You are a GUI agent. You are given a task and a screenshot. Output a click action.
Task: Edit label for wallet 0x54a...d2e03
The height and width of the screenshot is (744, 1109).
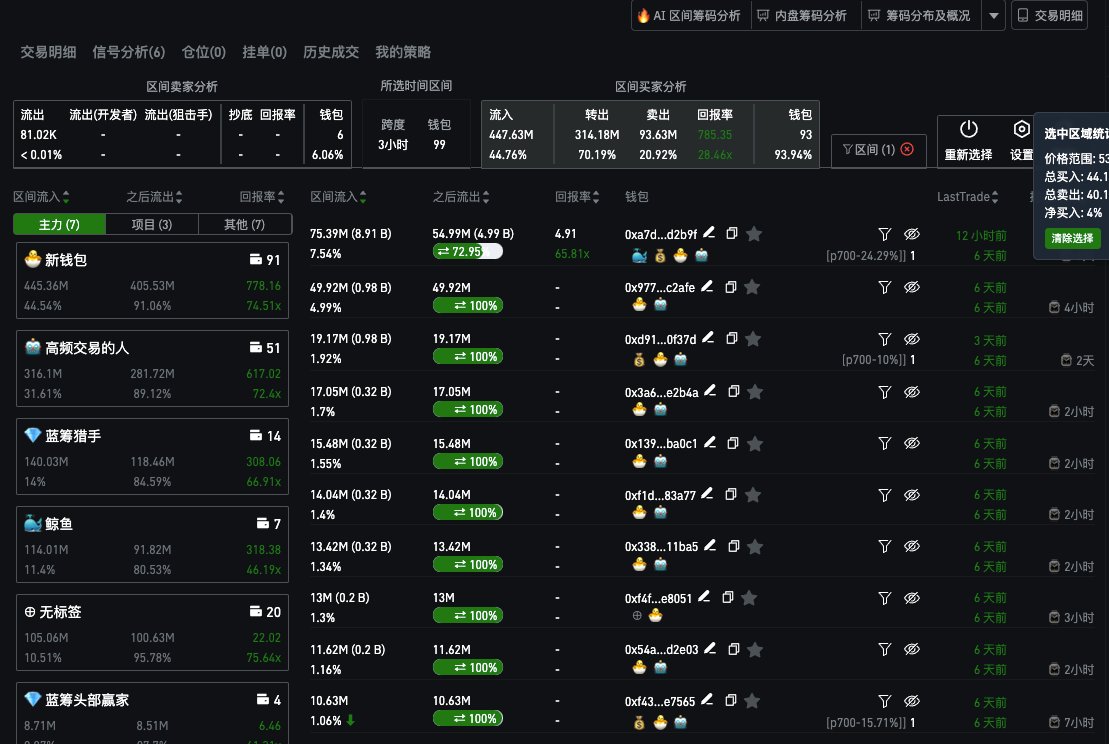710,648
